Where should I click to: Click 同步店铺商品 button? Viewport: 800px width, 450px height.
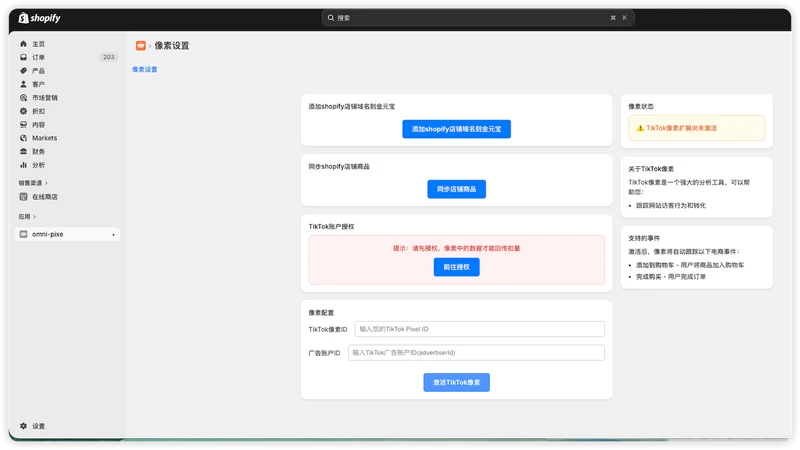click(457, 189)
